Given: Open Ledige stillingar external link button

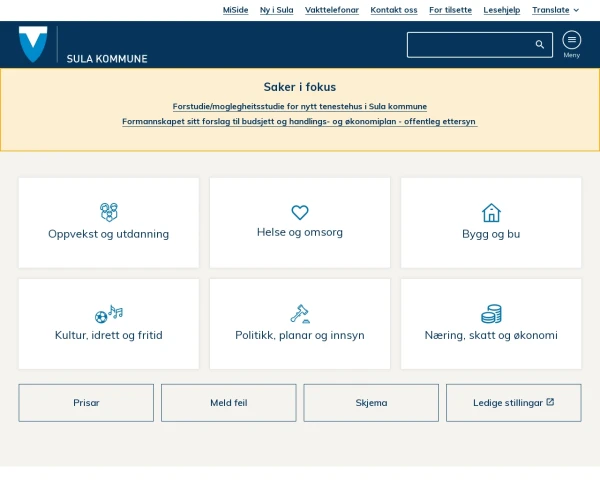Looking at the screenshot, I should [513, 403].
